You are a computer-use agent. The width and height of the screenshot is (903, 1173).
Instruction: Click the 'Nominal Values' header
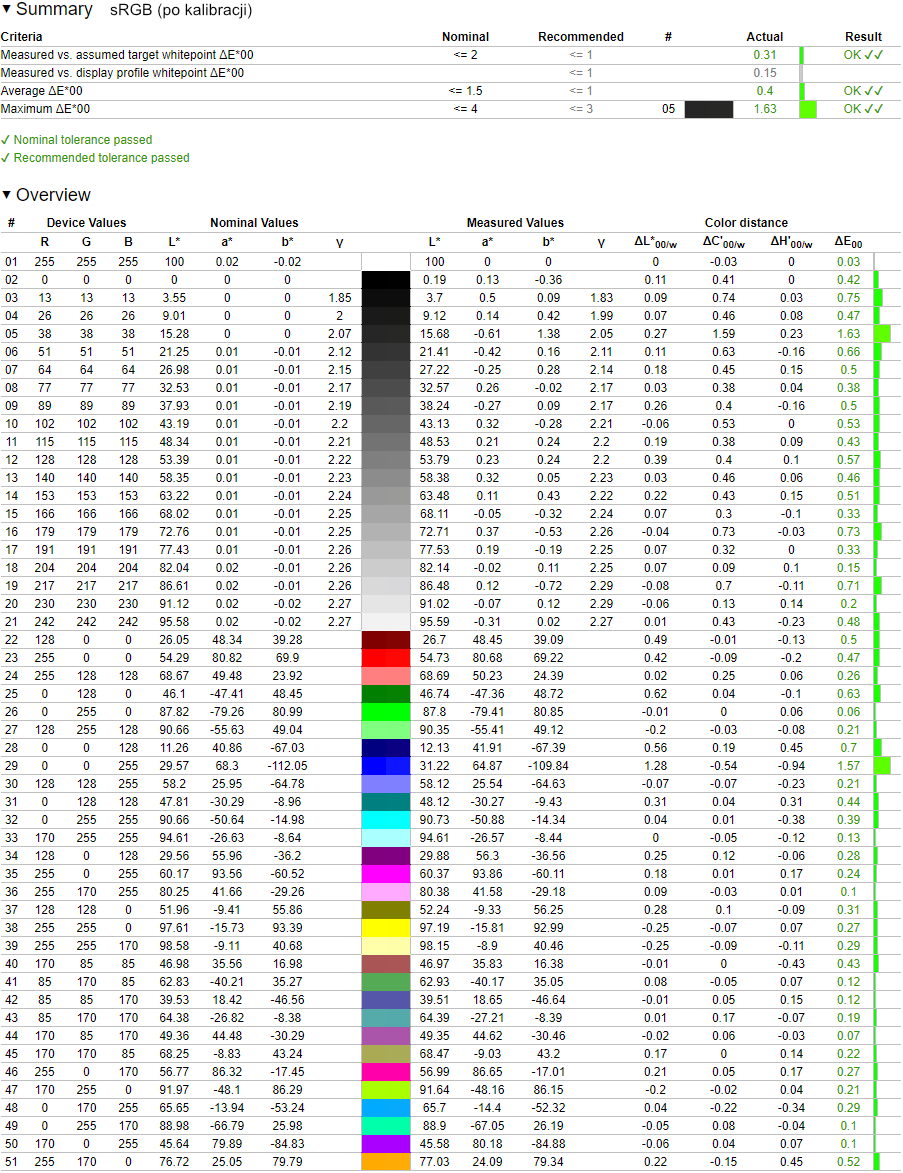point(254,223)
